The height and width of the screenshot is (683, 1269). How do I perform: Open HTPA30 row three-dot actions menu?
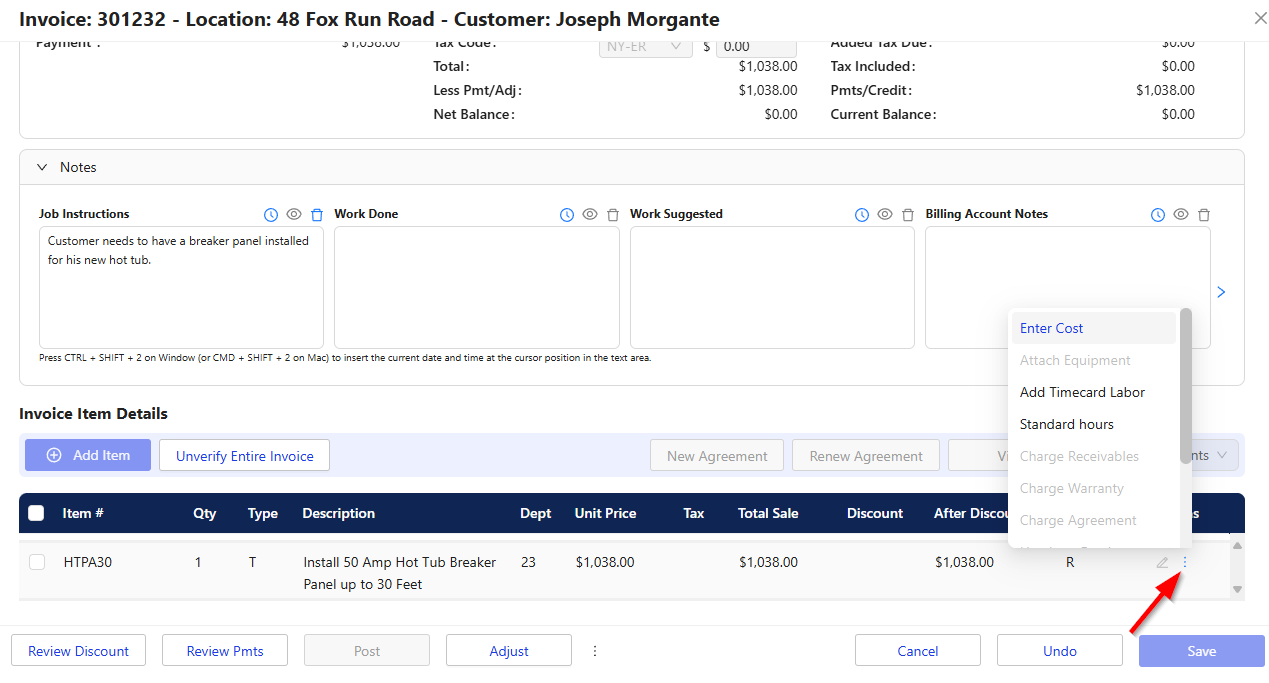(1185, 562)
